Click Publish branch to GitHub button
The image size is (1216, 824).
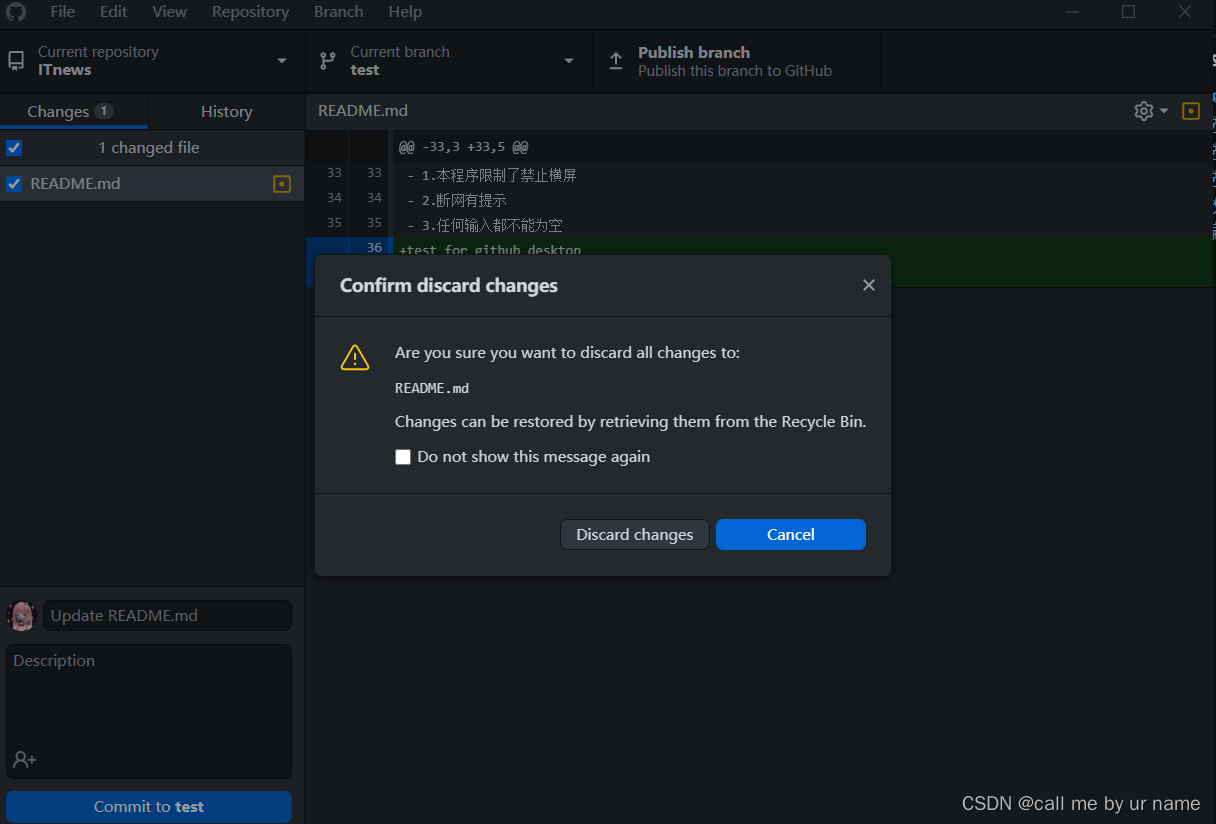point(737,61)
